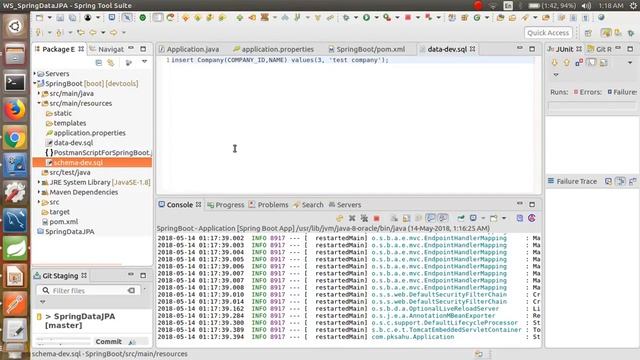The height and width of the screenshot is (360, 640).
Task: Click Remove All Terminated Launches double-X icon
Action: pos(364,218)
